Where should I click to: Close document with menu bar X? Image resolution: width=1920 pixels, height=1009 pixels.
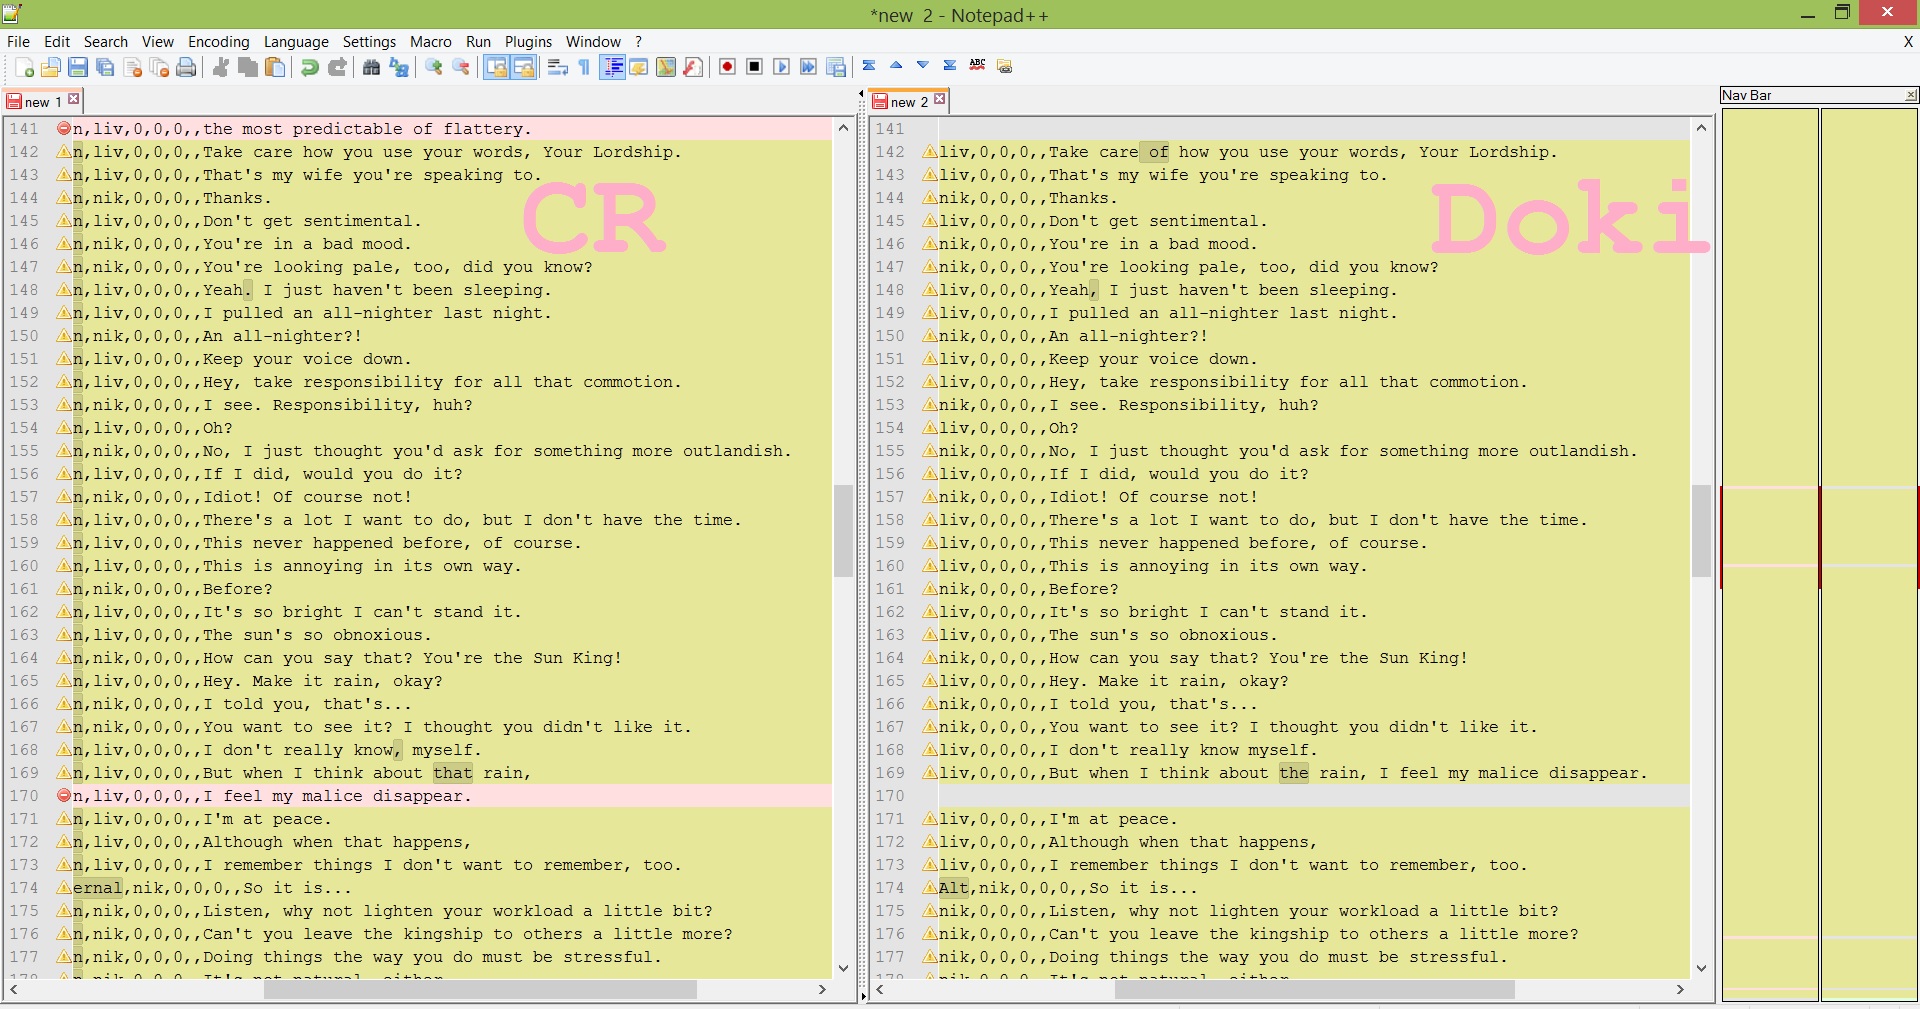(x=1908, y=42)
